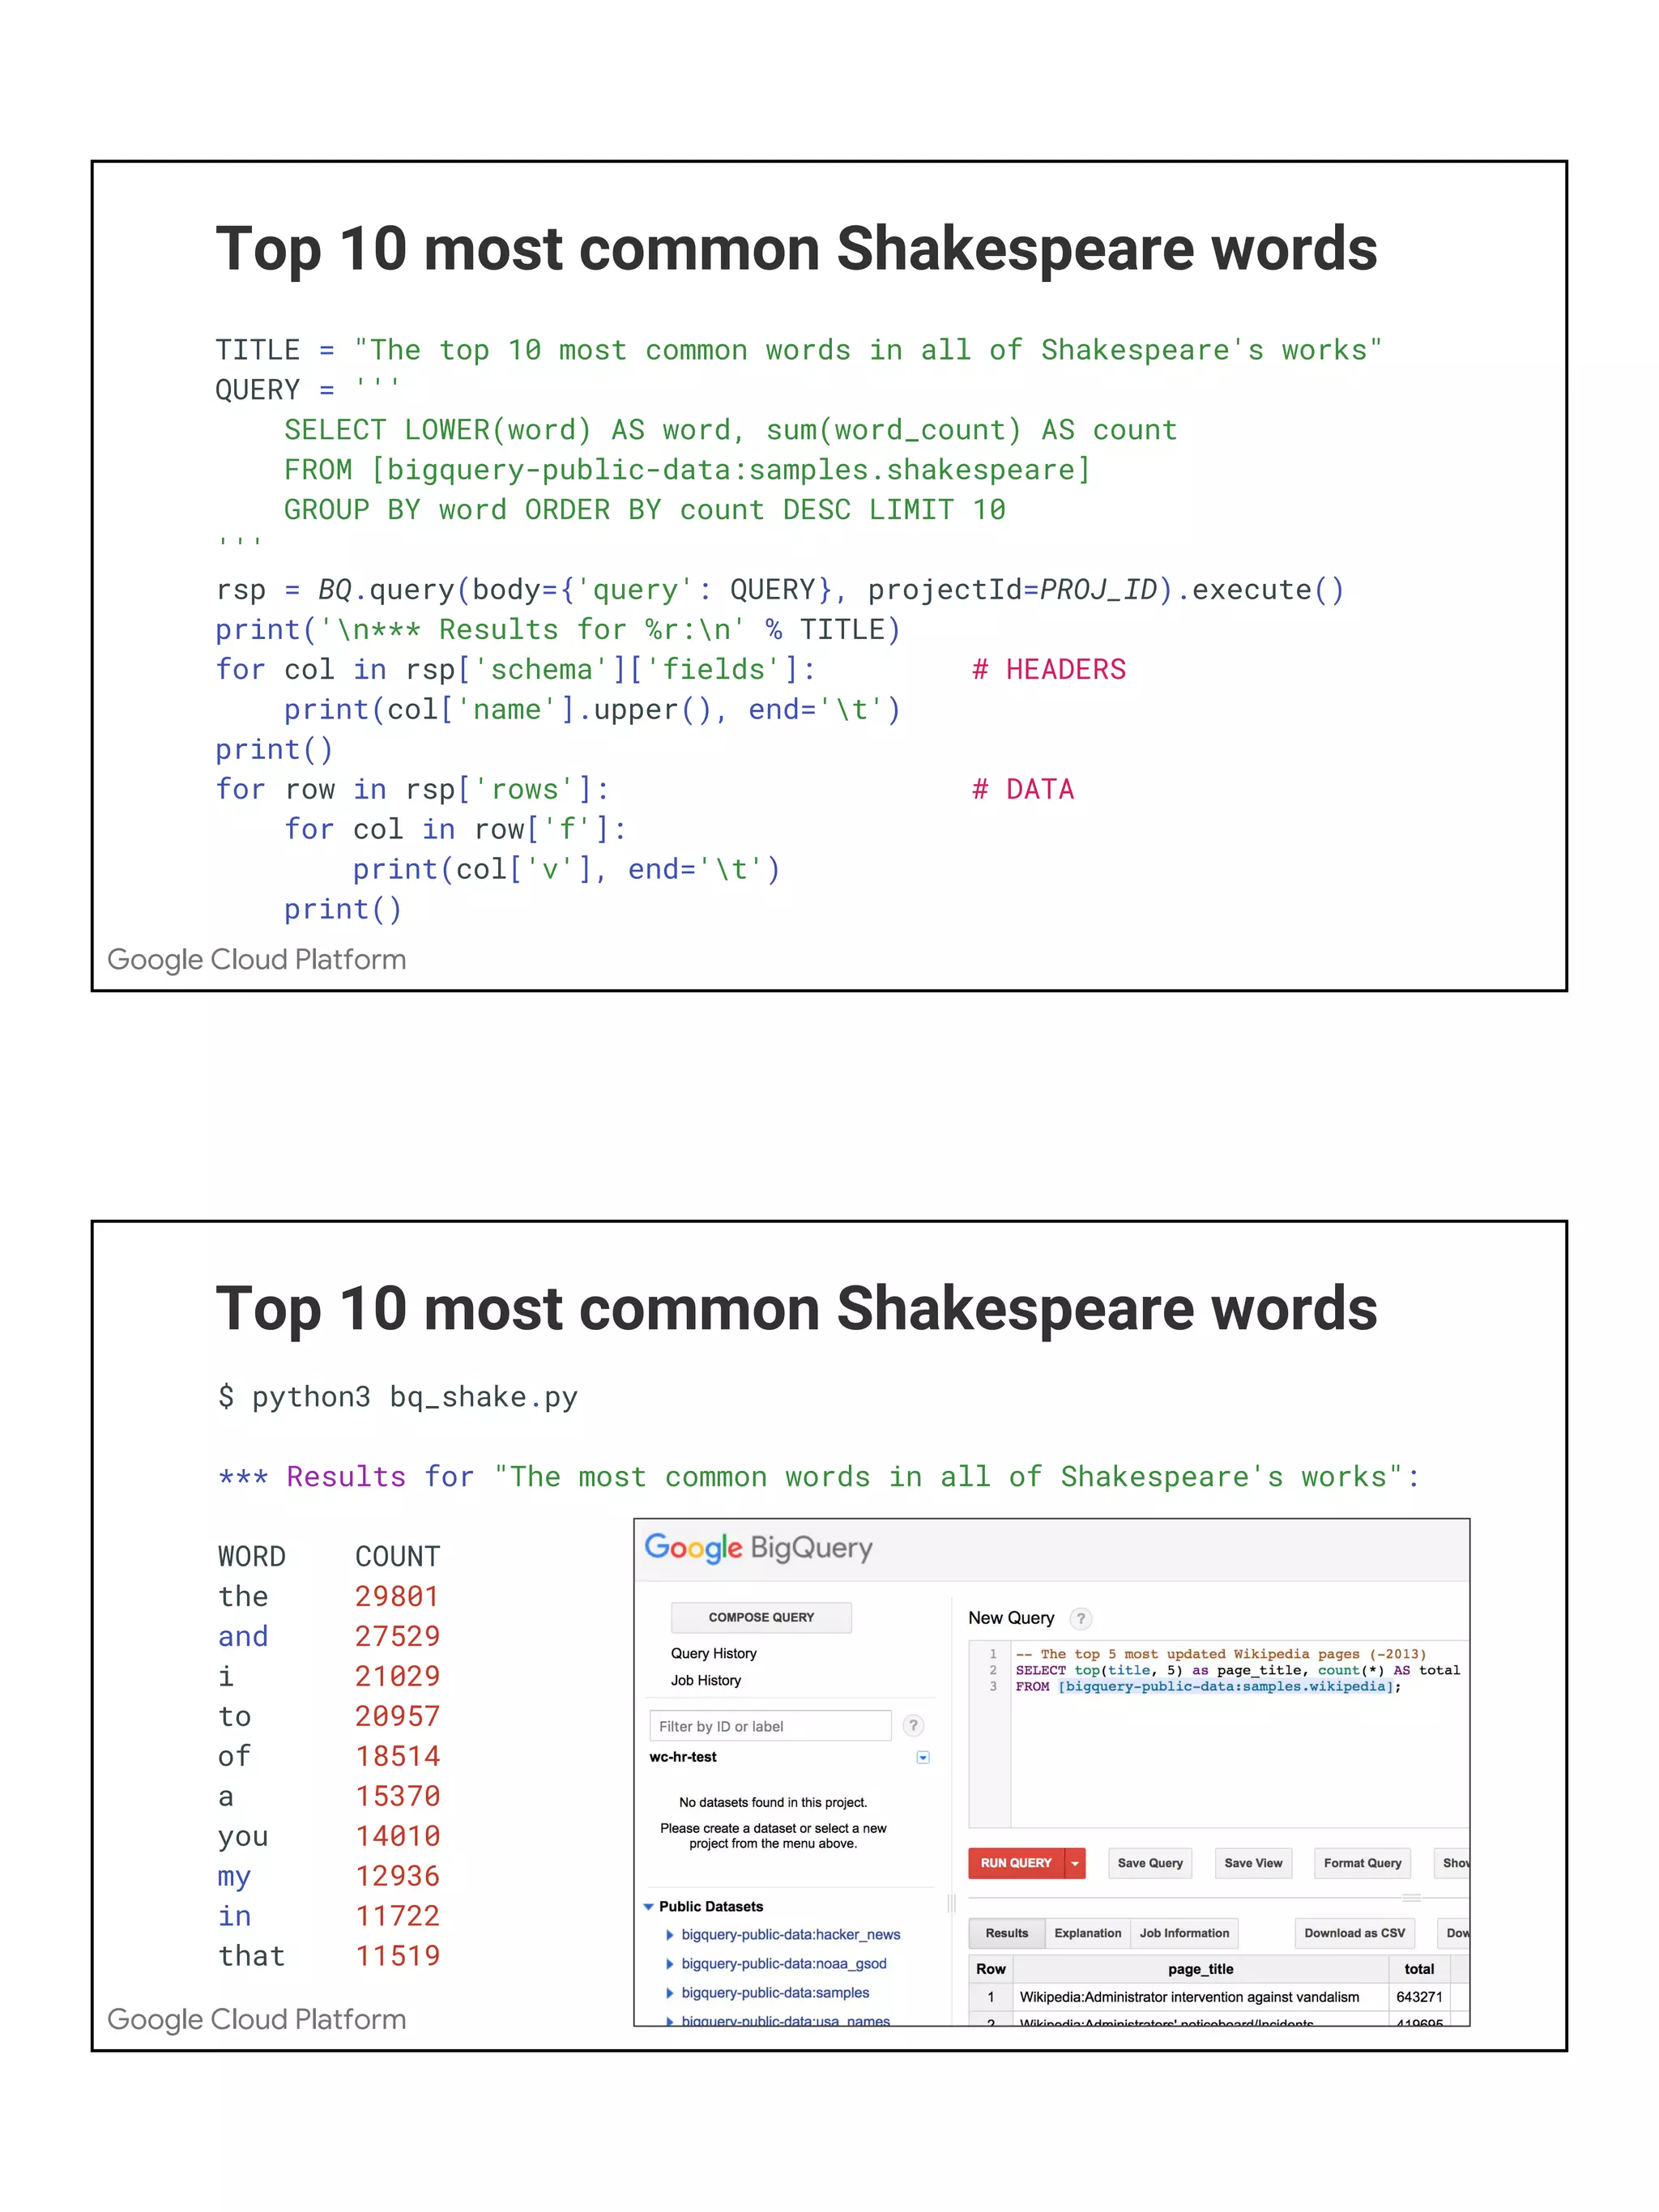This screenshot has height=2212, width=1659.
Task: Open the wc-hr-test project dropdown arrow
Action: (x=923, y=1757)
